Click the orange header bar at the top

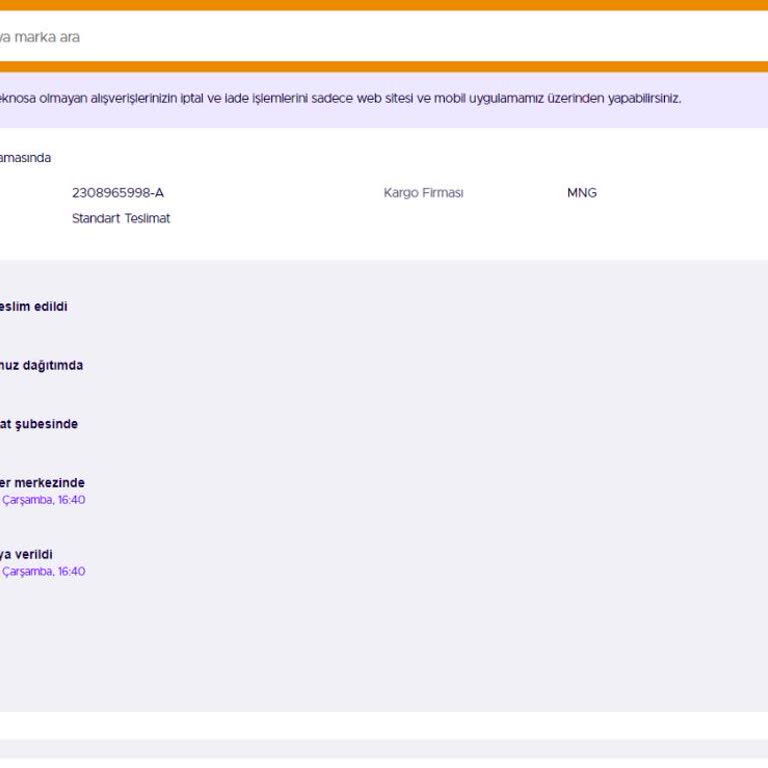coord(384,5)
